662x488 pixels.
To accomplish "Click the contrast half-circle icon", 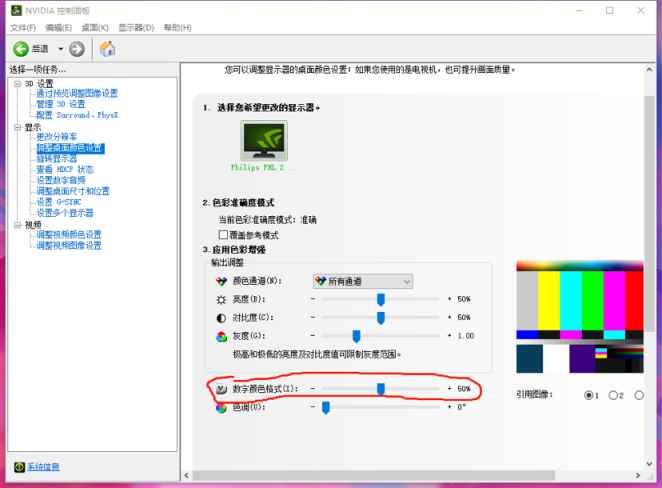I will [221, 317].
